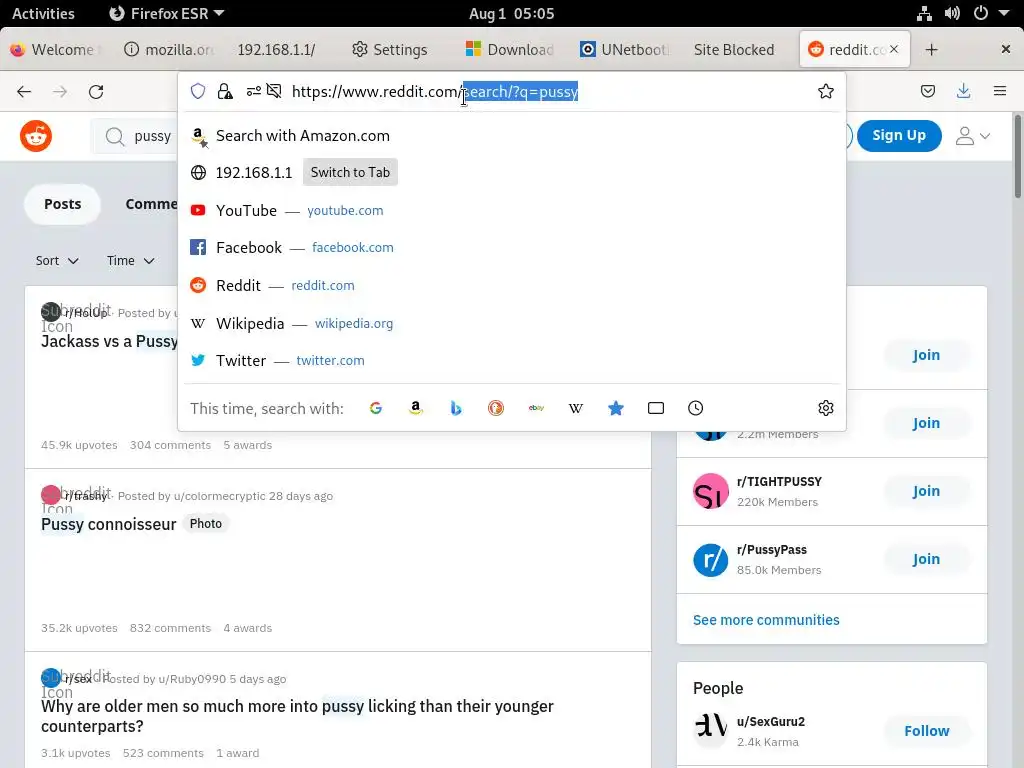
Task: Open search settings gear icon
Action: point(825,408)
